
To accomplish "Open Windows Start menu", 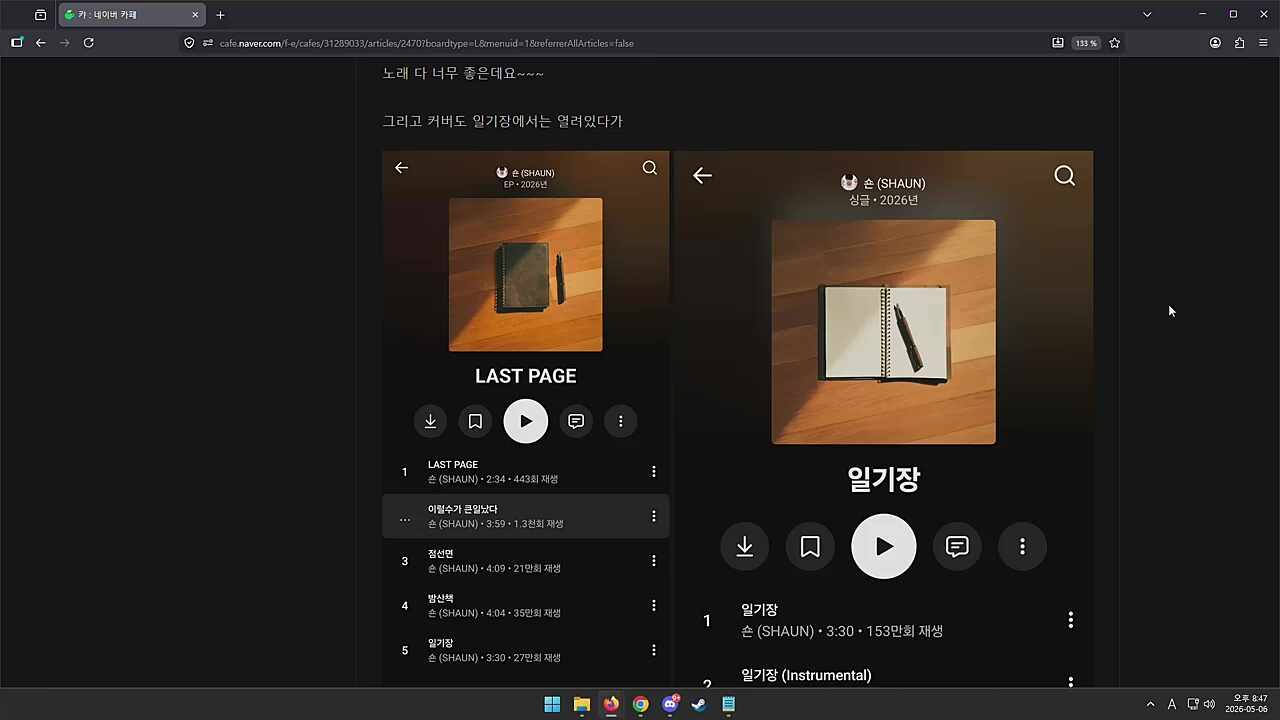I will (x=552, y=704).
